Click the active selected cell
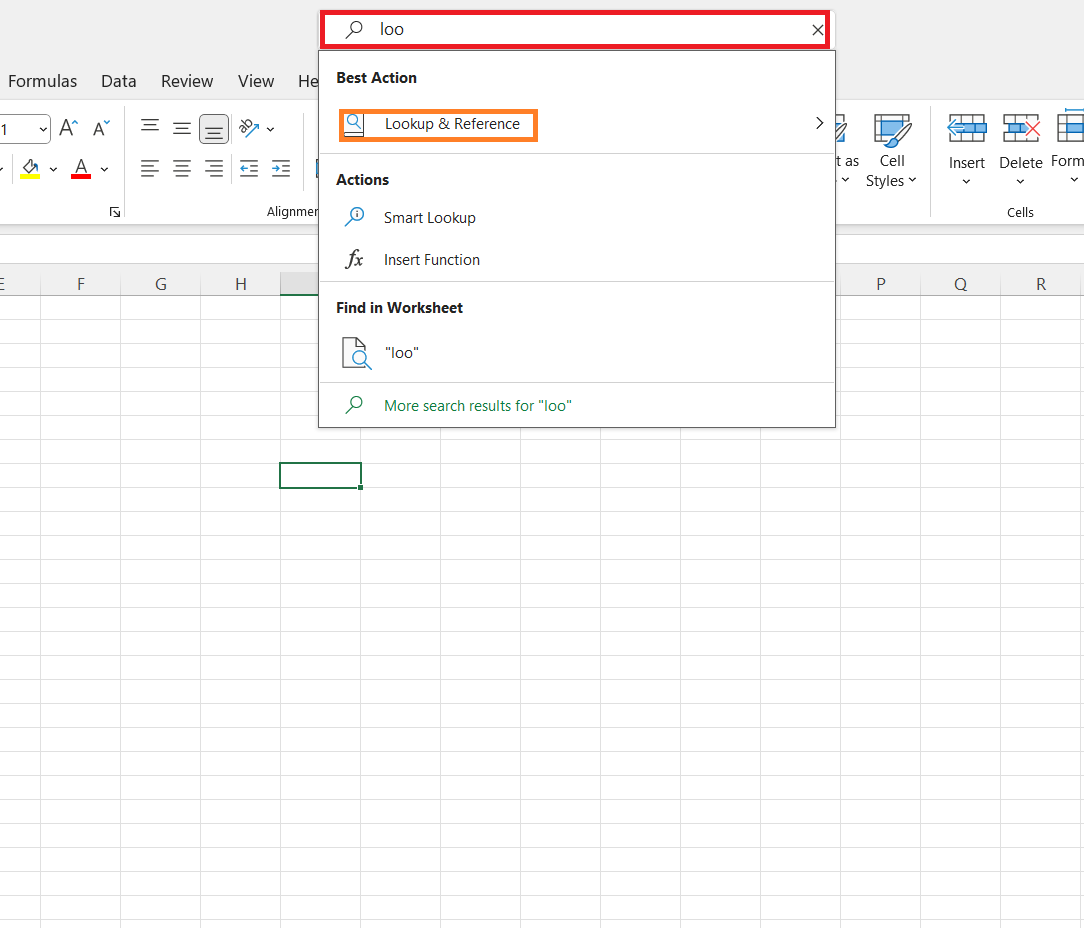The image size is (1084, 928). pos(320,475)
